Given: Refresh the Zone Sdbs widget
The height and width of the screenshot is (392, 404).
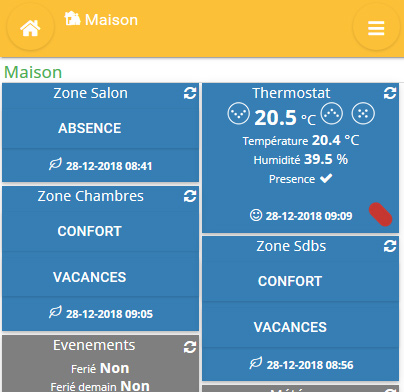Looking at the screenshot, I should tap(390, 246).
